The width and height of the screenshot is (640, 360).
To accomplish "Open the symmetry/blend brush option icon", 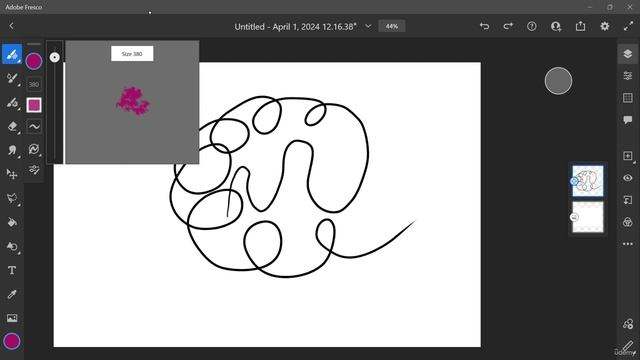I will 34,149.
